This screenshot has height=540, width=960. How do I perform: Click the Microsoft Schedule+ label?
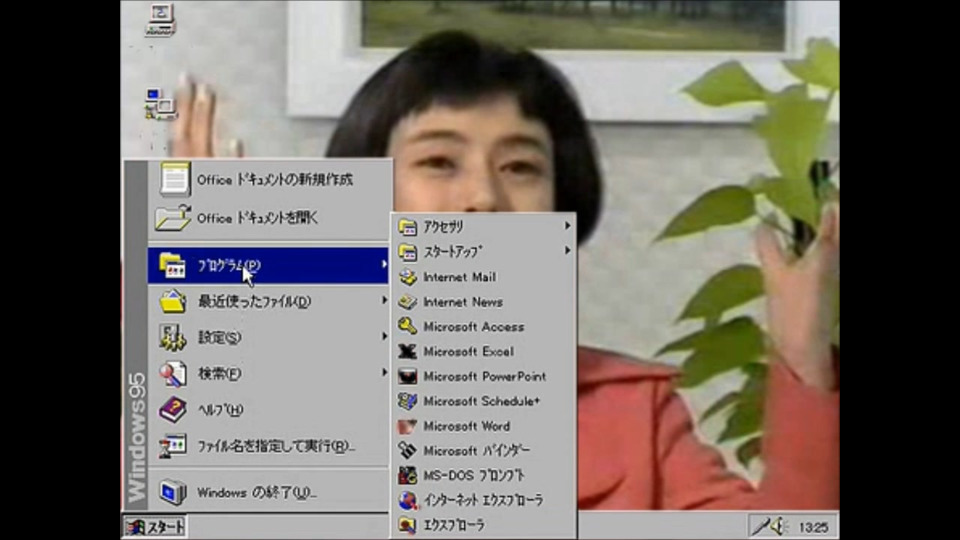pyautogui.click(x=482, y=401)
